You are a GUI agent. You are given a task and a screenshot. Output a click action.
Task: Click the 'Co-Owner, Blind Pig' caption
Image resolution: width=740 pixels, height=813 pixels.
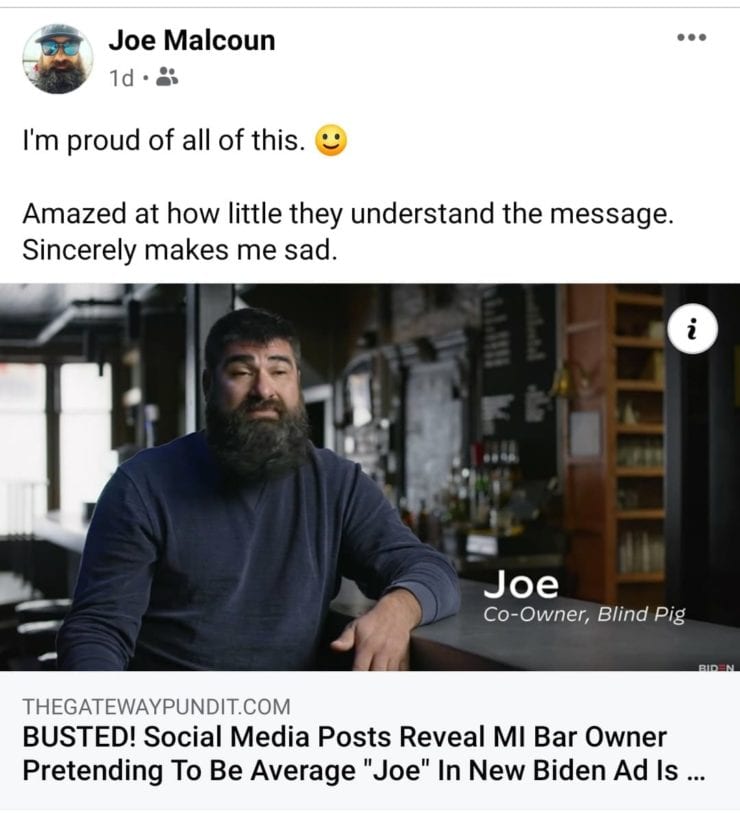(x=584, y=614)
